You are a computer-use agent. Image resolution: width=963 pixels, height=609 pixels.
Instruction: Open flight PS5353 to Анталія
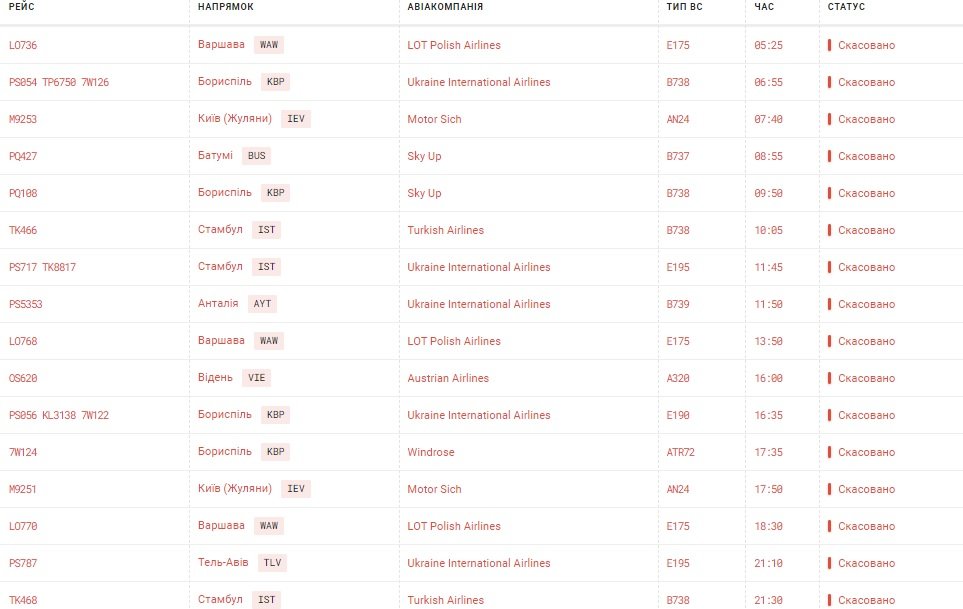click(25, 304)
